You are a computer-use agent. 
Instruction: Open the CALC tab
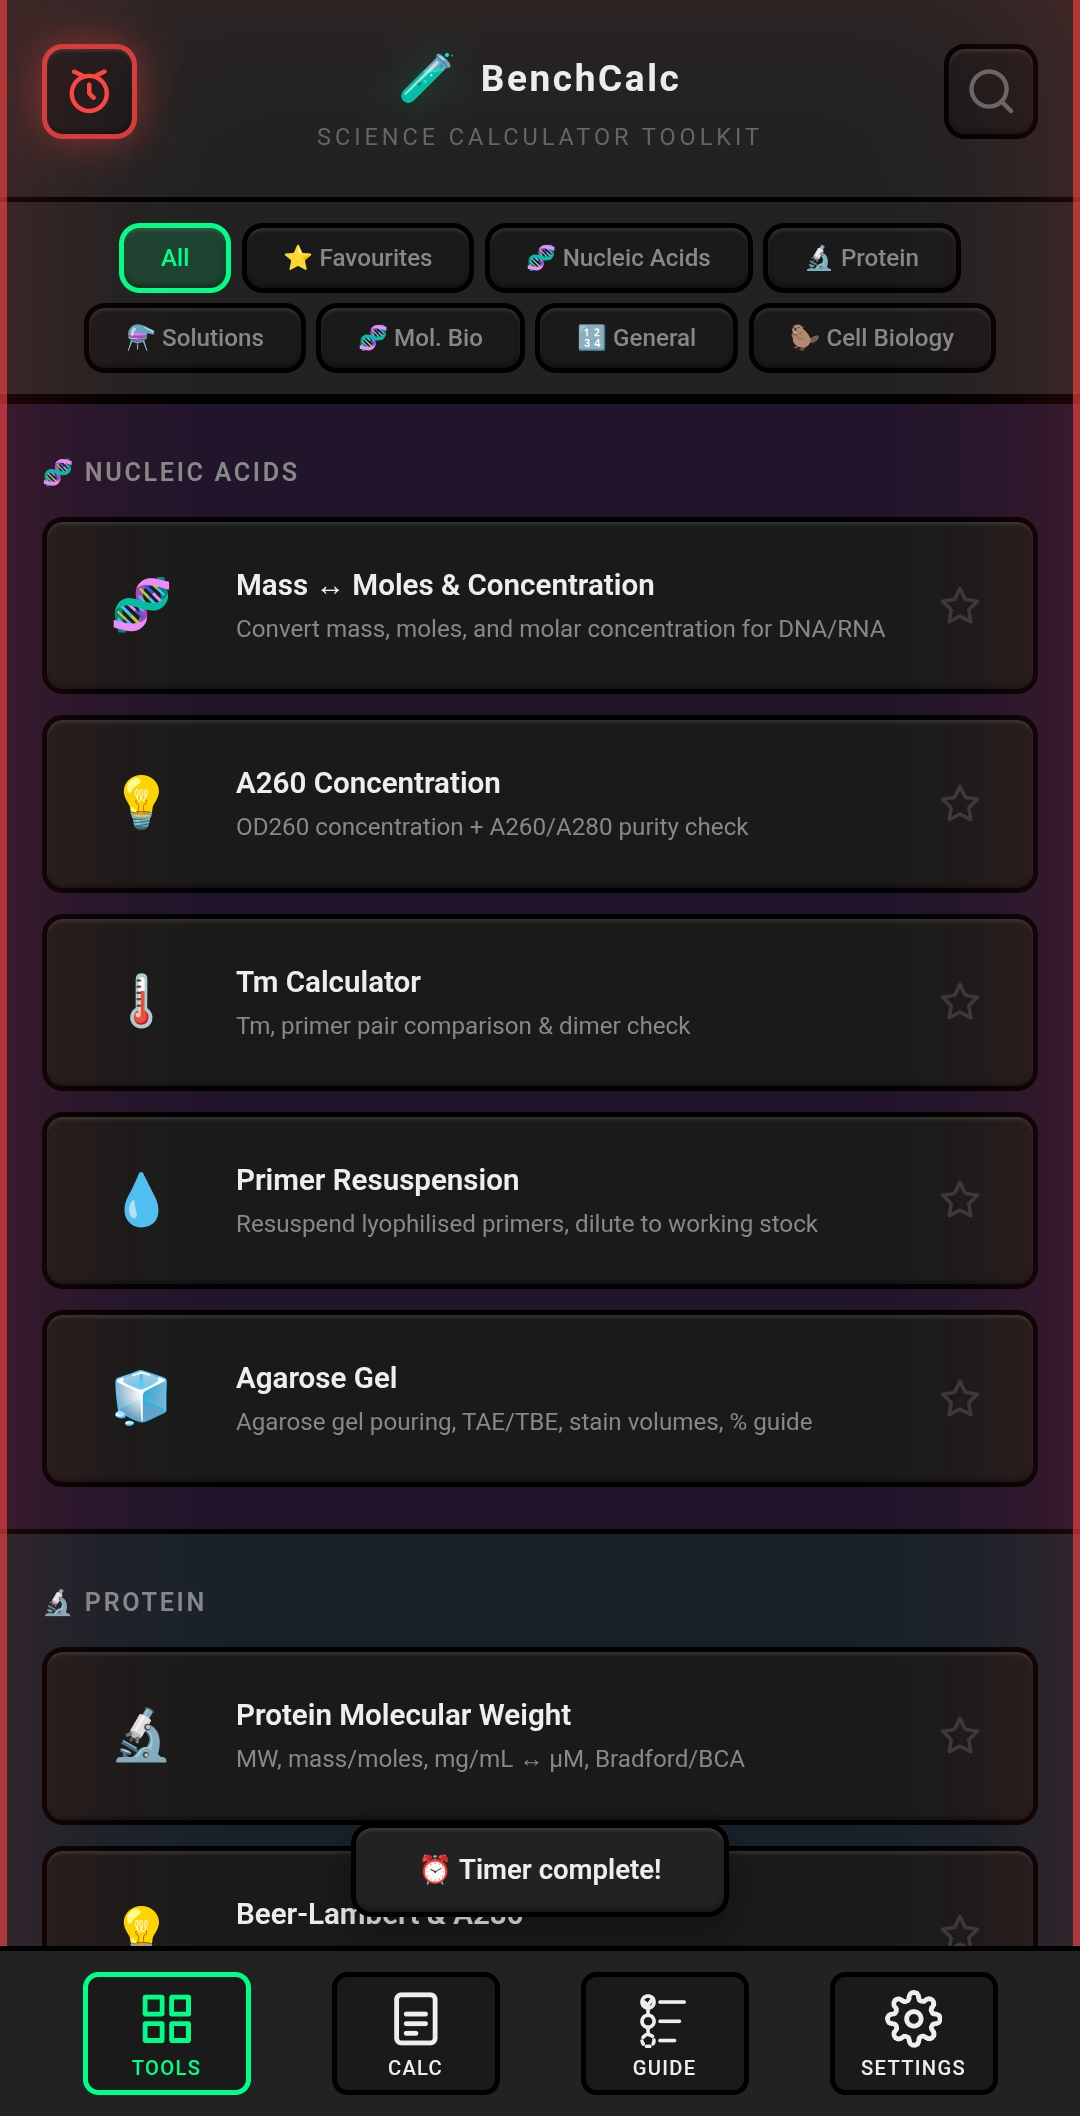click(x=415, y=2032)
